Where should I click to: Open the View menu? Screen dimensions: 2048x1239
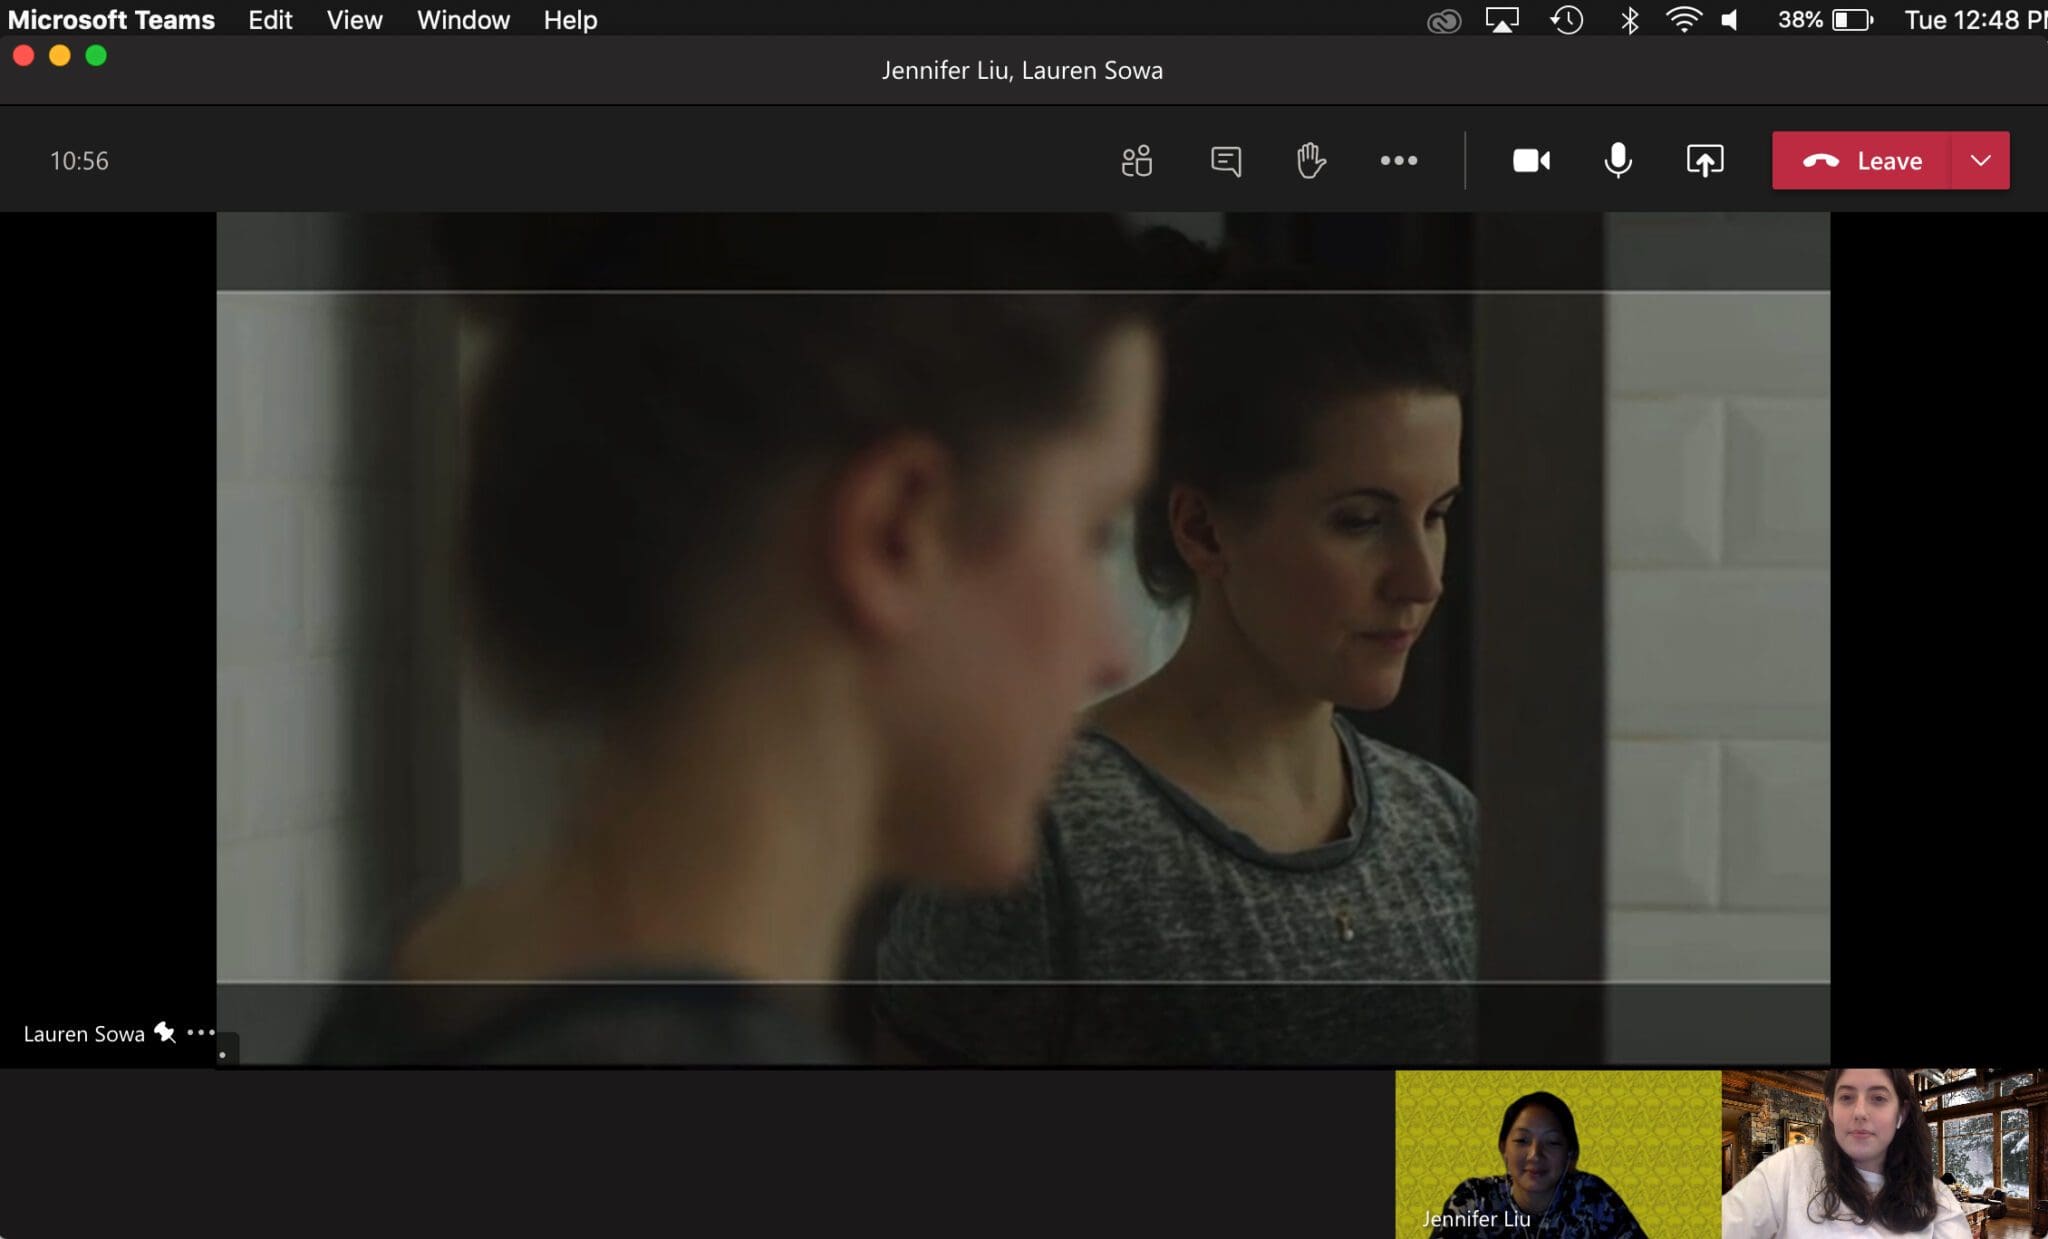(354, 20)
